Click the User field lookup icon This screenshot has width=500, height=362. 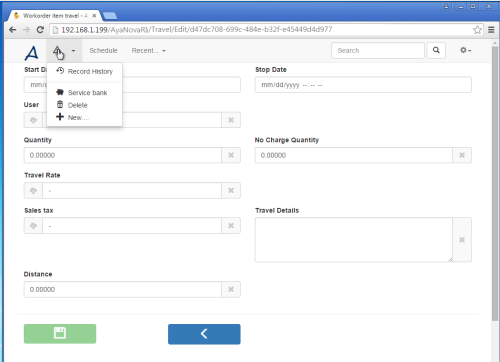(x=33, y=120)
